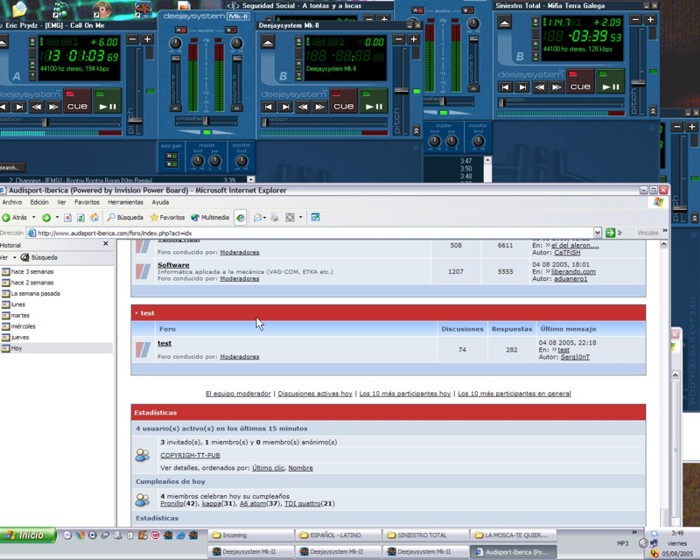Viewport: 700px width, 560px height.
Task: Open the COPYRIGH-TT-PUB member link
Action: 190,455
